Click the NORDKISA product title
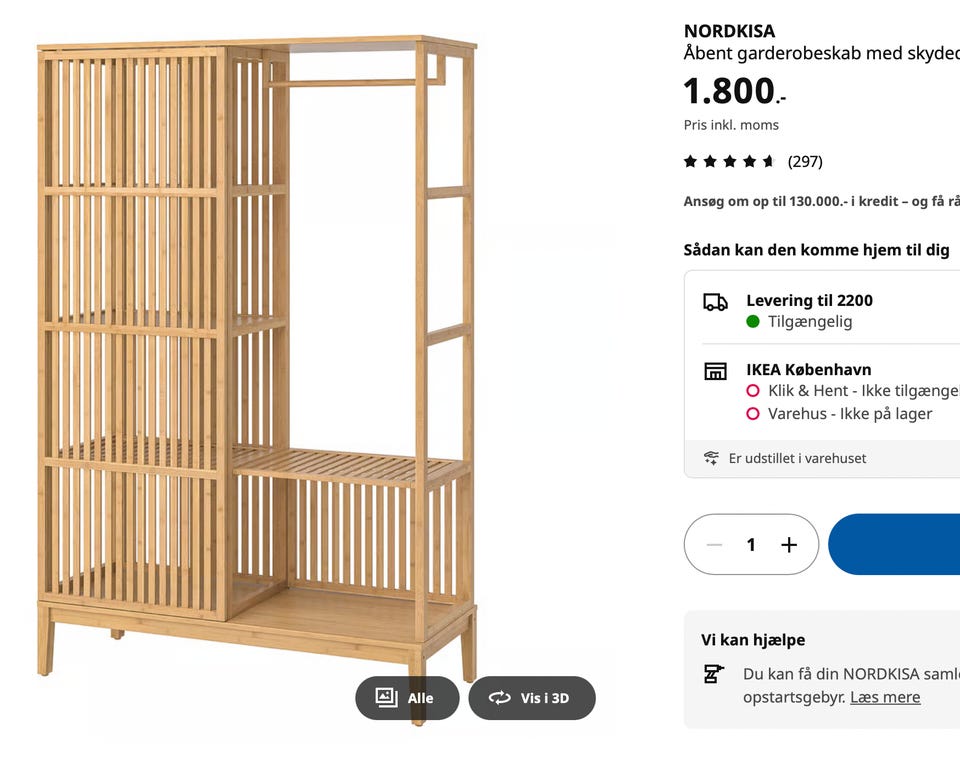The image size is (960, 758). pos(729,31)
